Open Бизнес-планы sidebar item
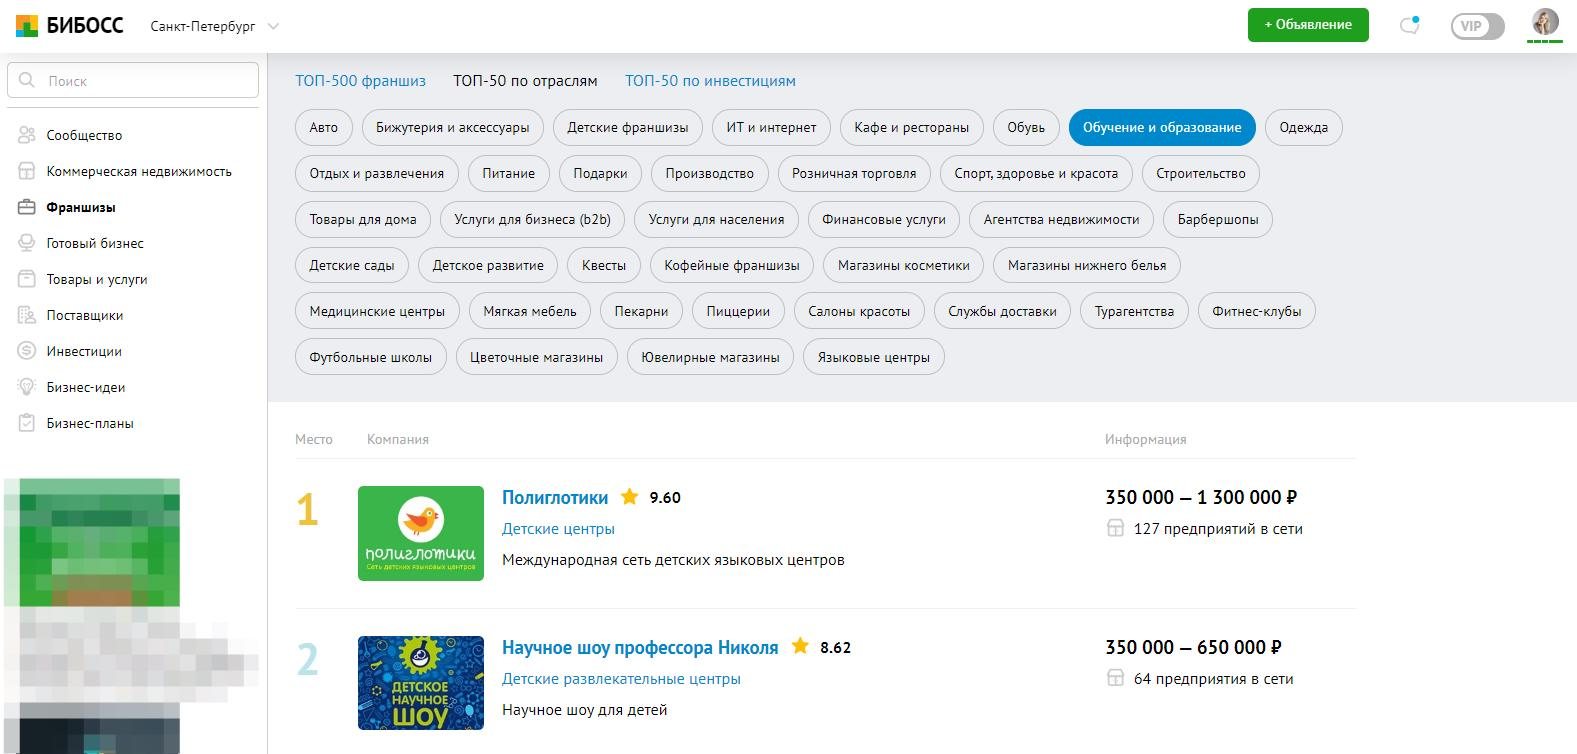Image resolution: width=1577 pixels, height=754 pixels. (x=90, y=423)
